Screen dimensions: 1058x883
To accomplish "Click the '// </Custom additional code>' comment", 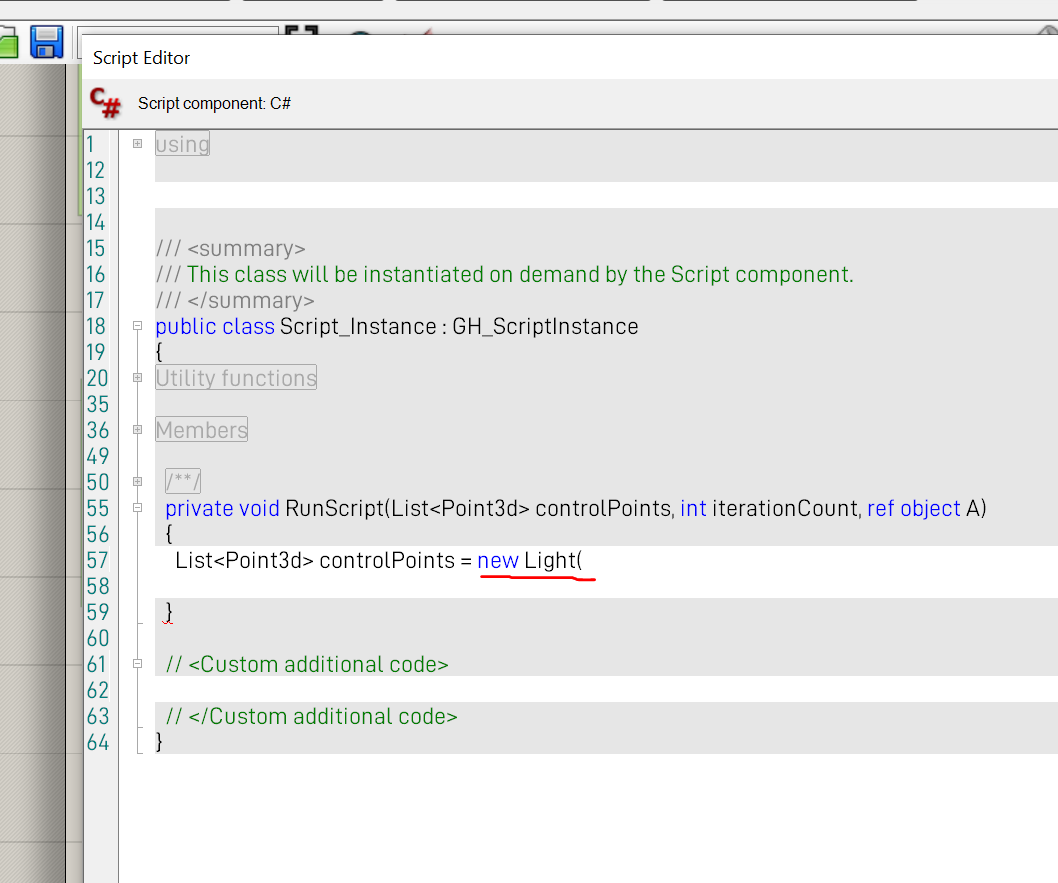I will pos(312,716).
